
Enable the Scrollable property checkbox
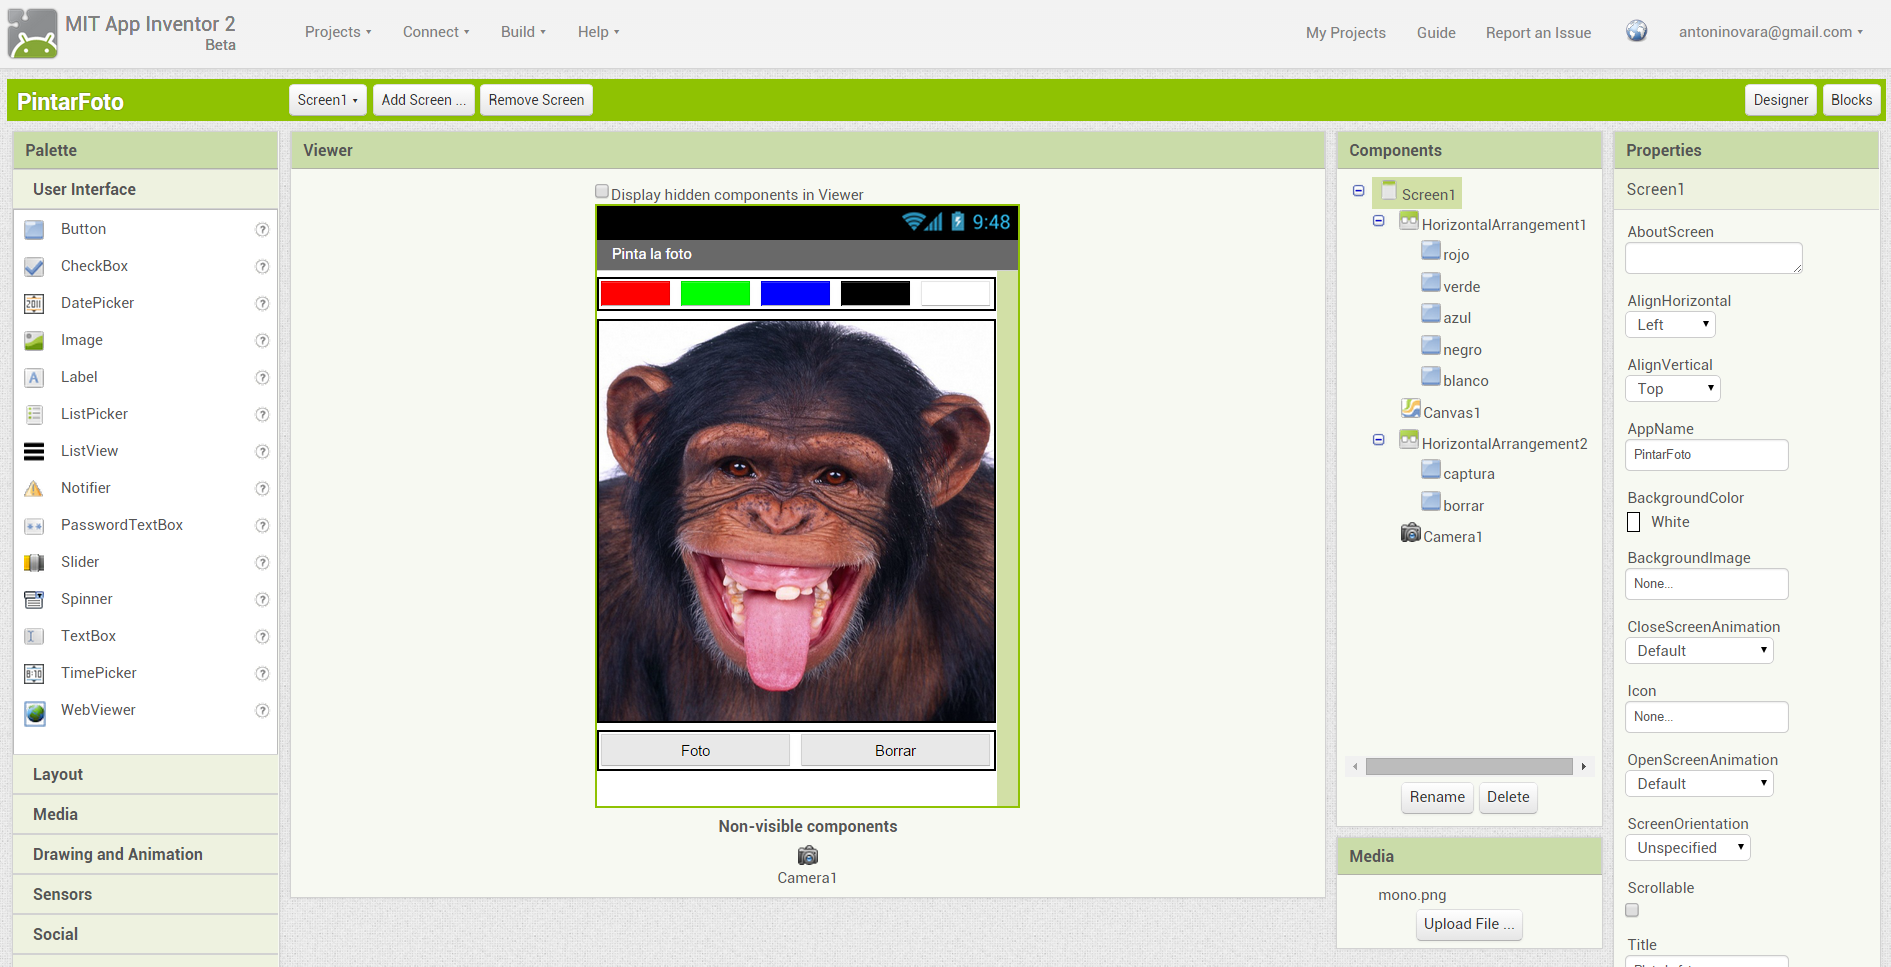(1632, 910)
